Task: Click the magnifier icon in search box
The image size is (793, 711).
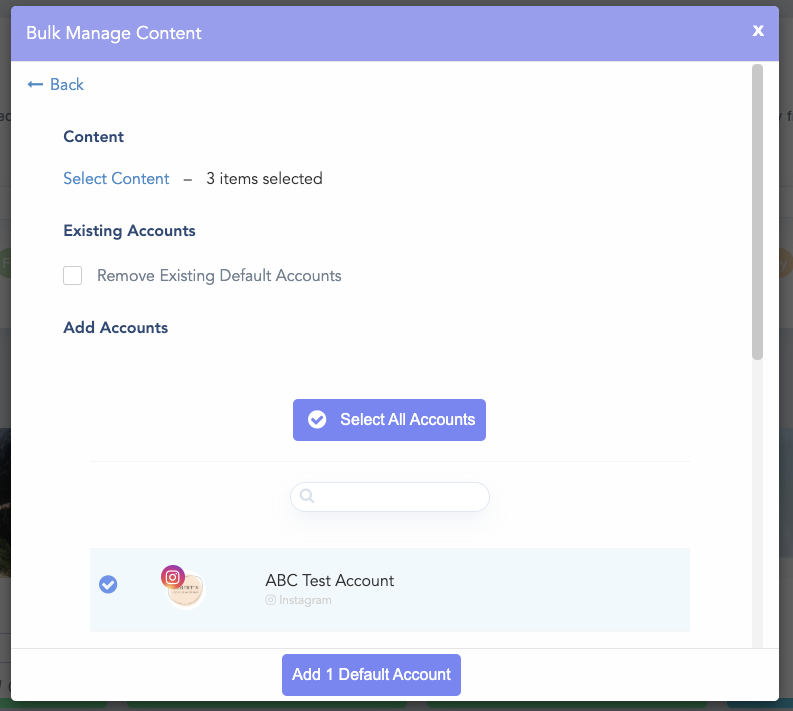Action: pyautogui.click(x=307, y=496)
